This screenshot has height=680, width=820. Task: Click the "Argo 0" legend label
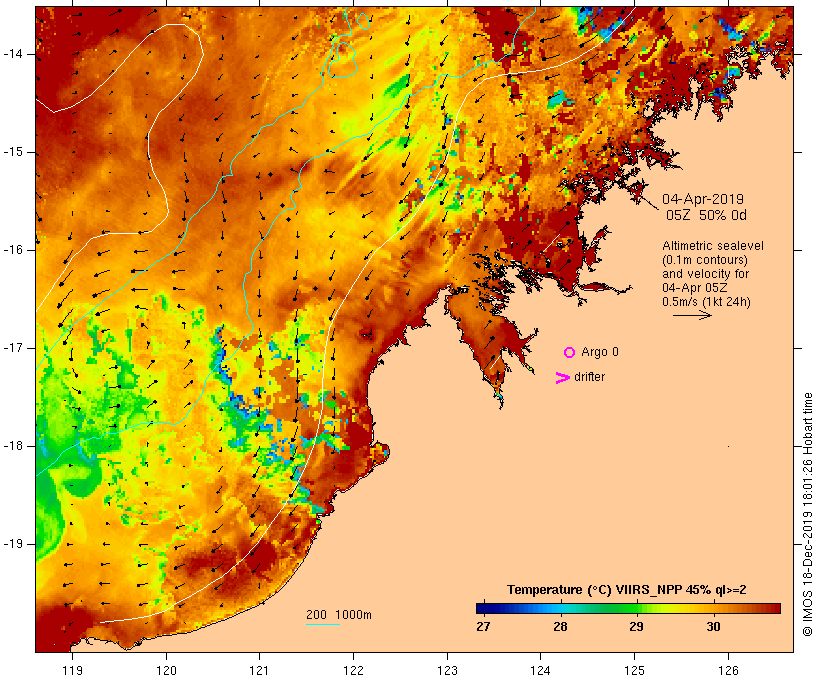pyautogui.click(x=600, y=352)
